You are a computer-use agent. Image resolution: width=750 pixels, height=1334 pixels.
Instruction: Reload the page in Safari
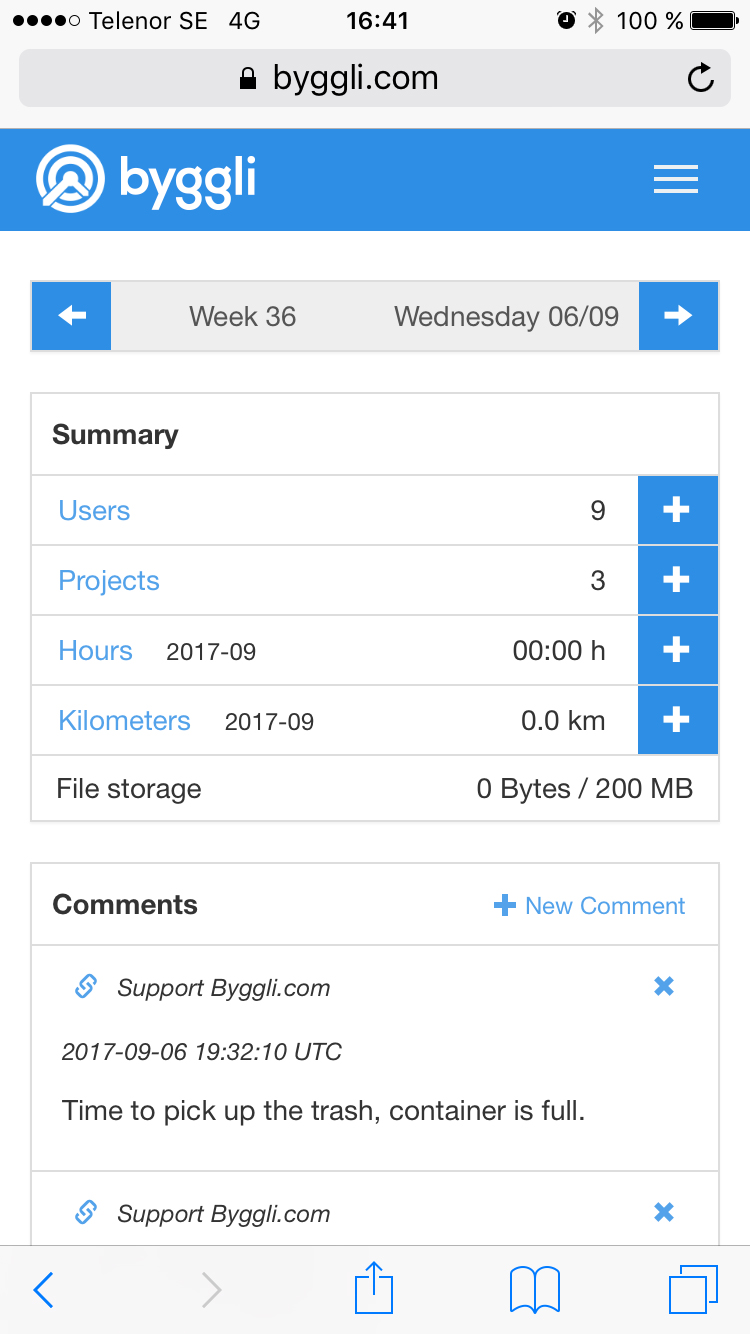(x=701, y=78)
